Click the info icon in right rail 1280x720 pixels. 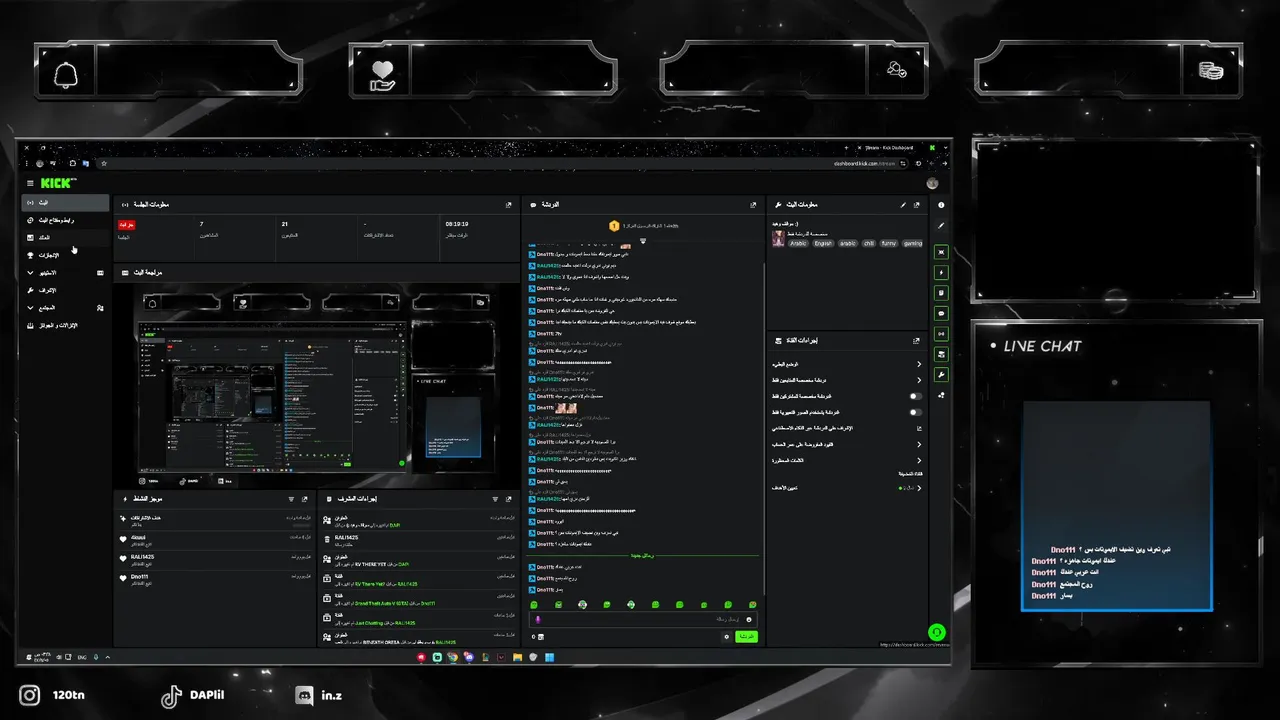941,205
